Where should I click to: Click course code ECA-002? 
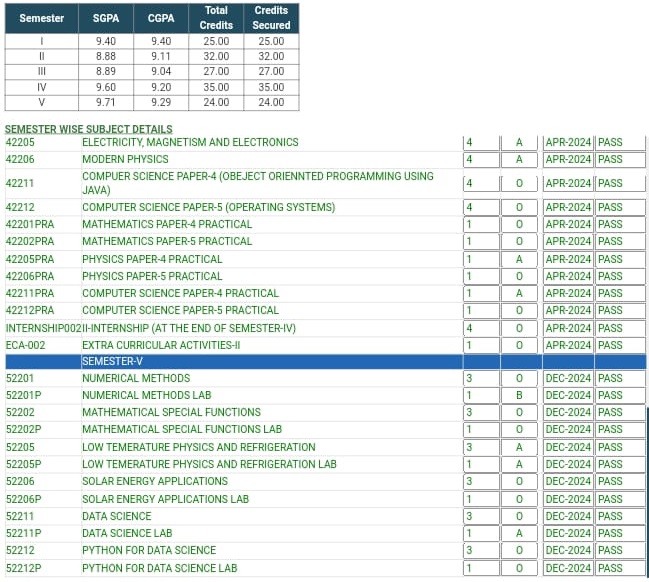(25, 345)
